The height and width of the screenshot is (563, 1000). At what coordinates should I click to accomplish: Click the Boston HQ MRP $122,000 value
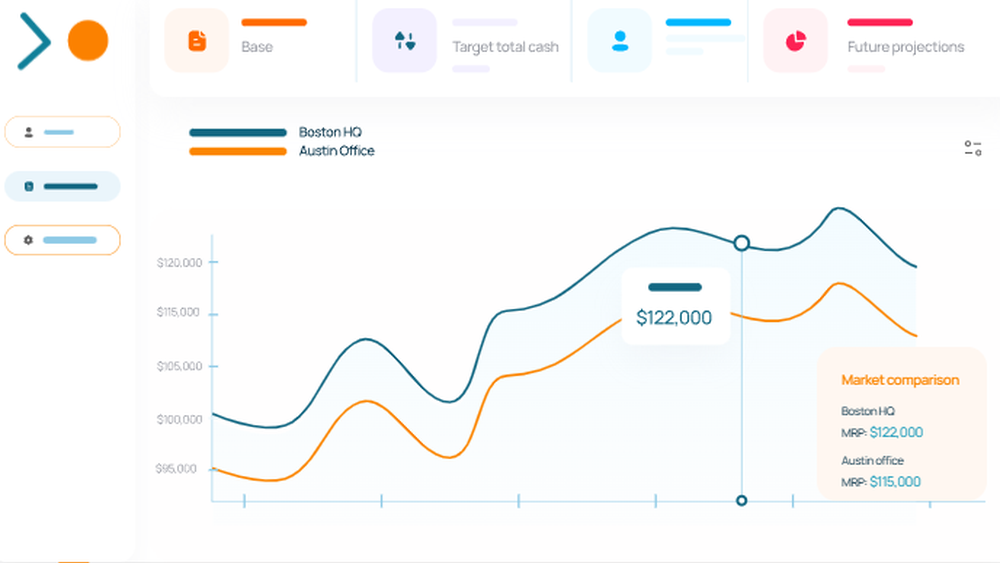coord(896,433)
